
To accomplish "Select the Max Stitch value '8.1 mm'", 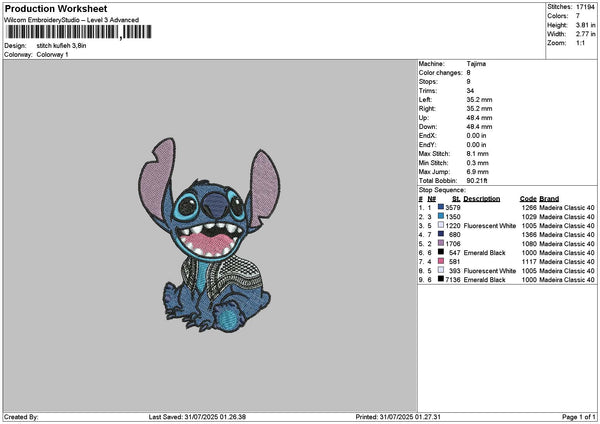I will point(478,154).
